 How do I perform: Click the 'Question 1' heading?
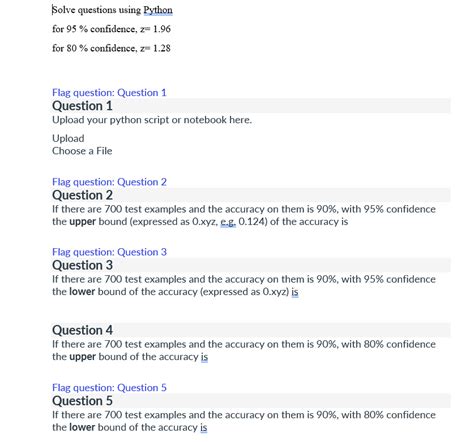(82, 106)
